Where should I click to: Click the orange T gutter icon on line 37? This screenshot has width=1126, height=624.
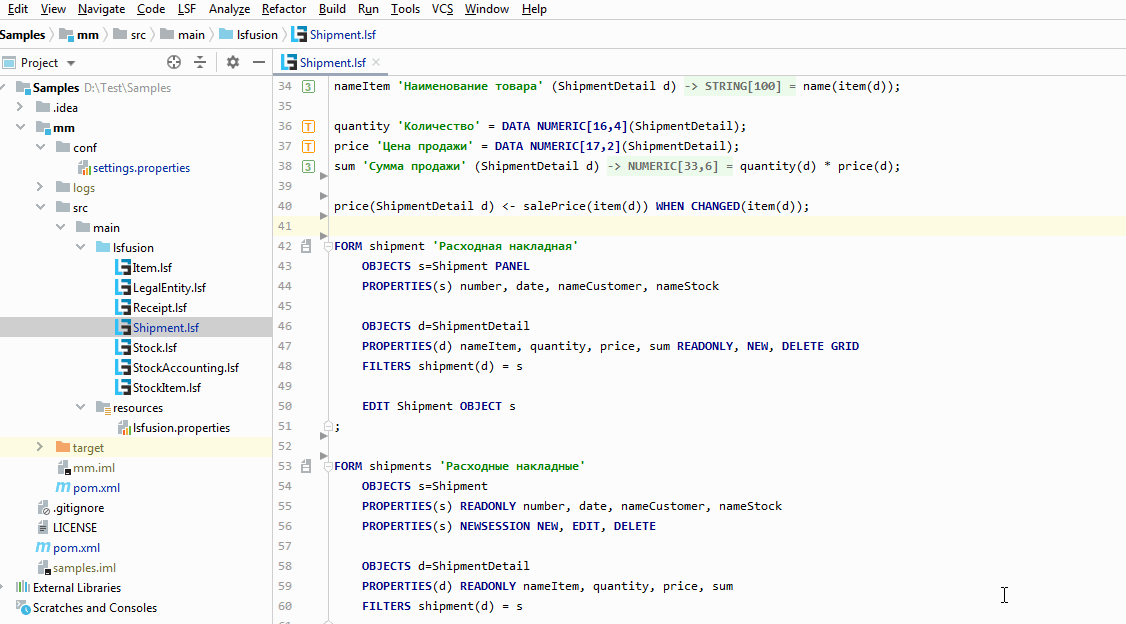click(308, 146)
